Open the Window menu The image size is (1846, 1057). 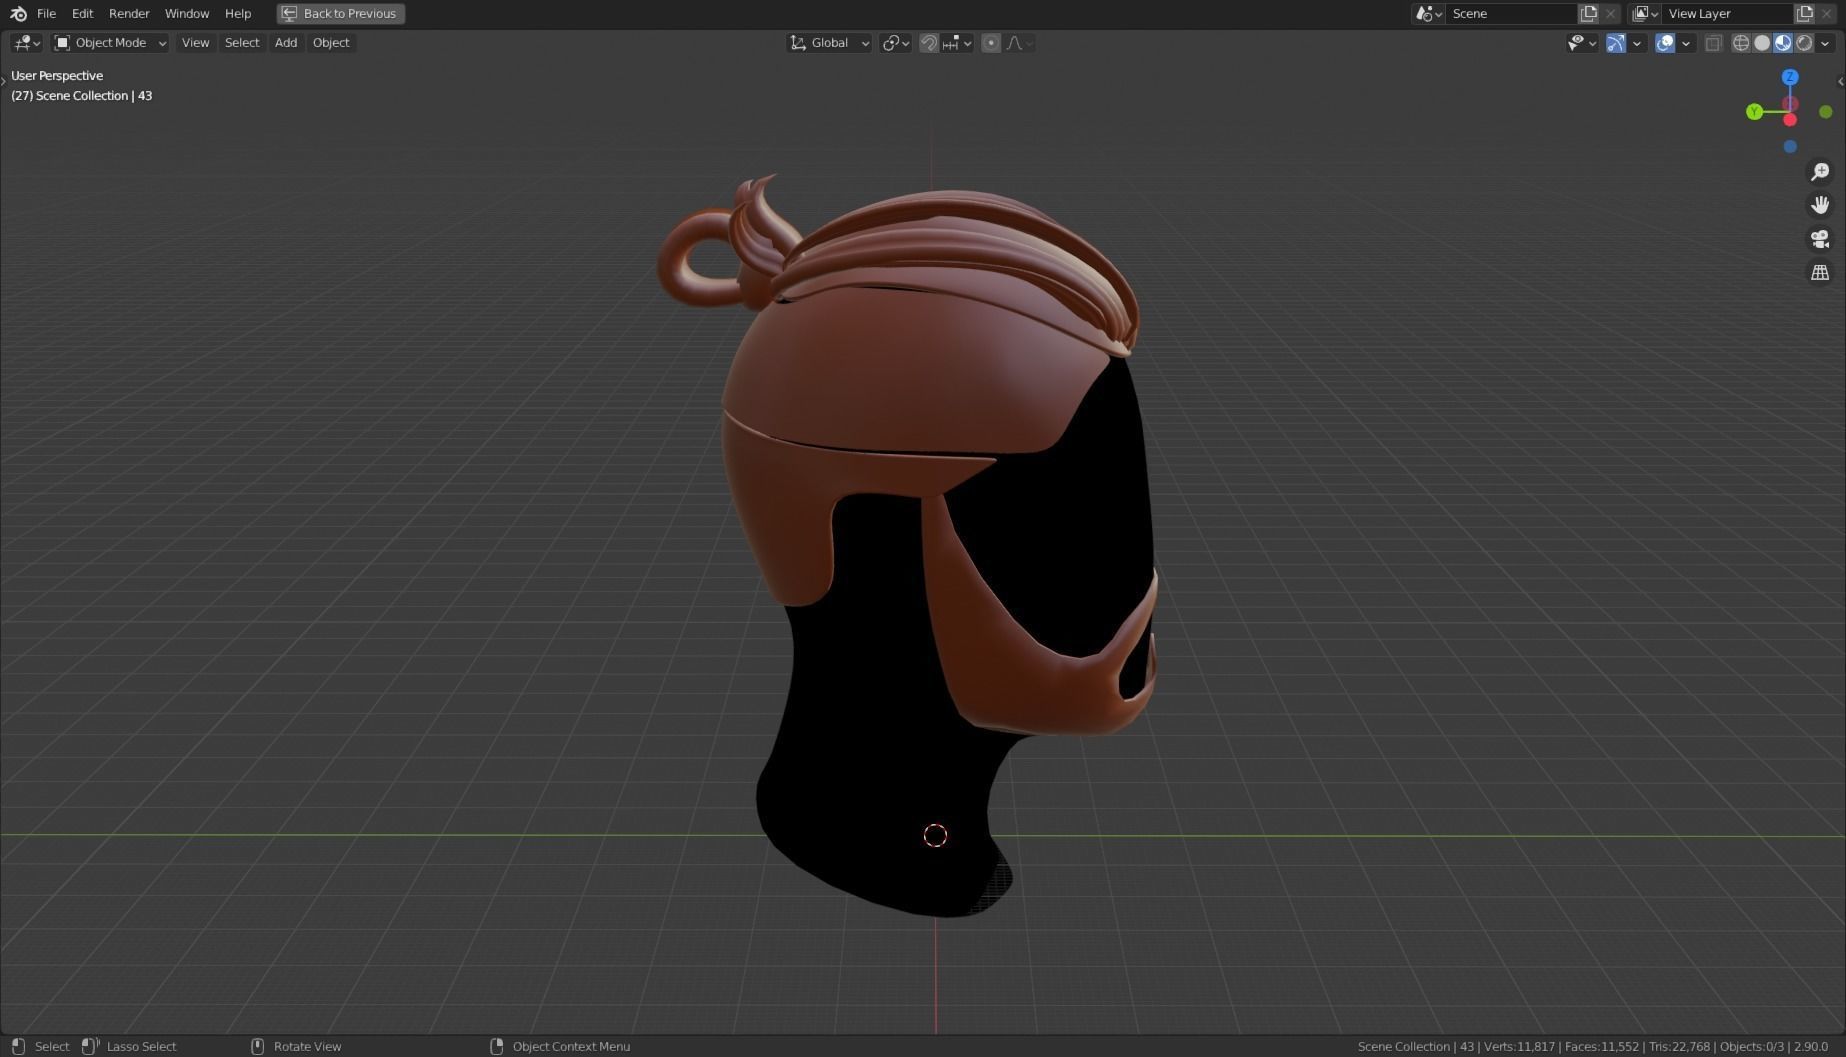coord(187,14)
